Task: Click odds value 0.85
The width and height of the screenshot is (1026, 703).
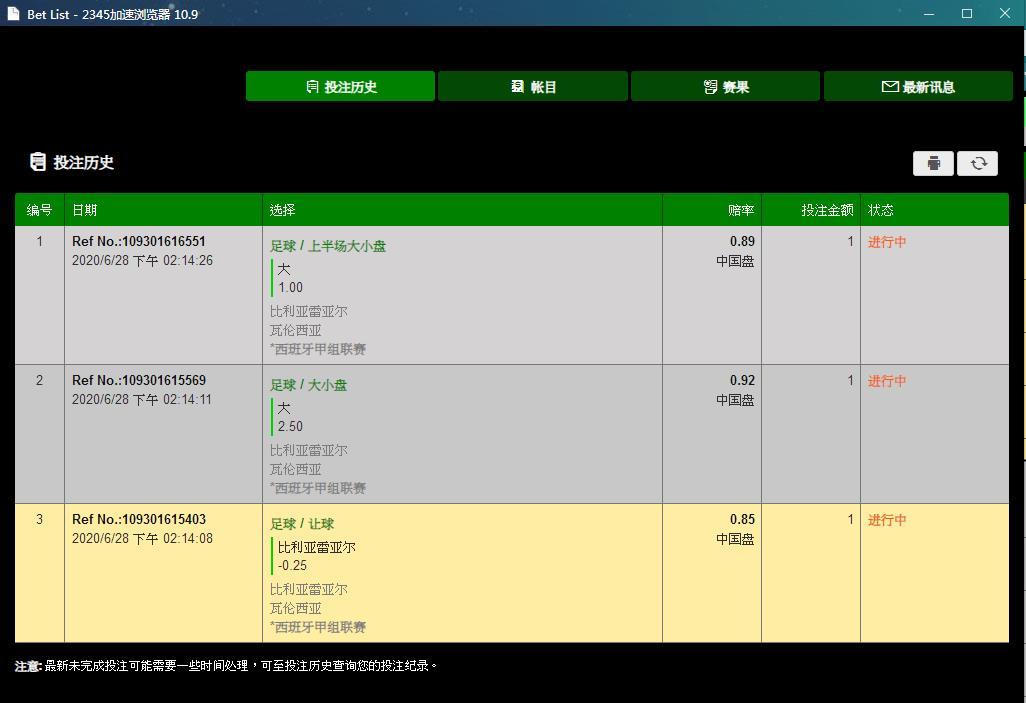Action: [742, 519]
